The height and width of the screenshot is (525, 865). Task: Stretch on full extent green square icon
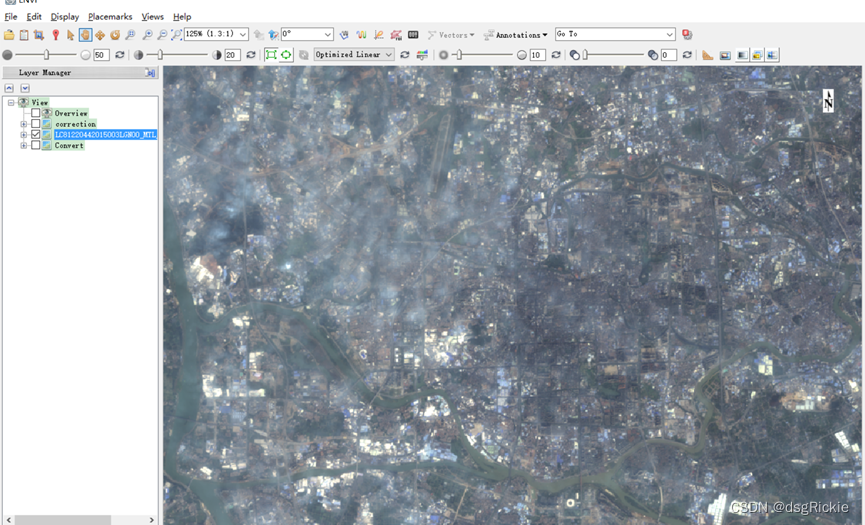[271, 55]
